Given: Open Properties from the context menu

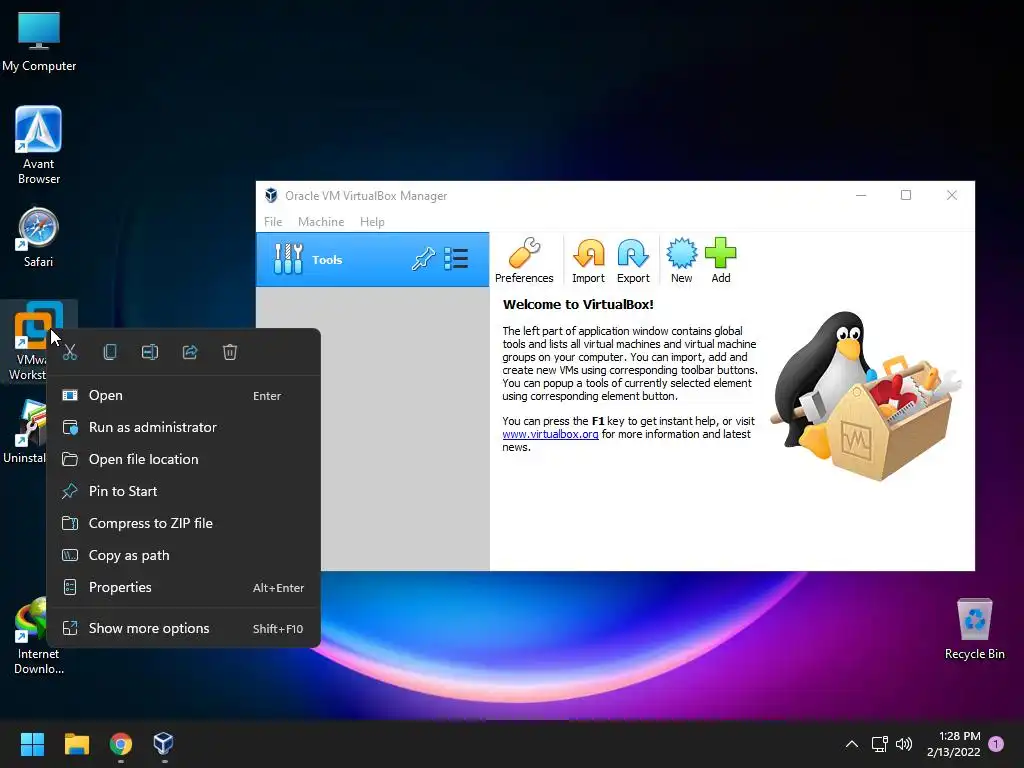Looking at the screenshot, I should pyautogui.click(x=184, y=587).
